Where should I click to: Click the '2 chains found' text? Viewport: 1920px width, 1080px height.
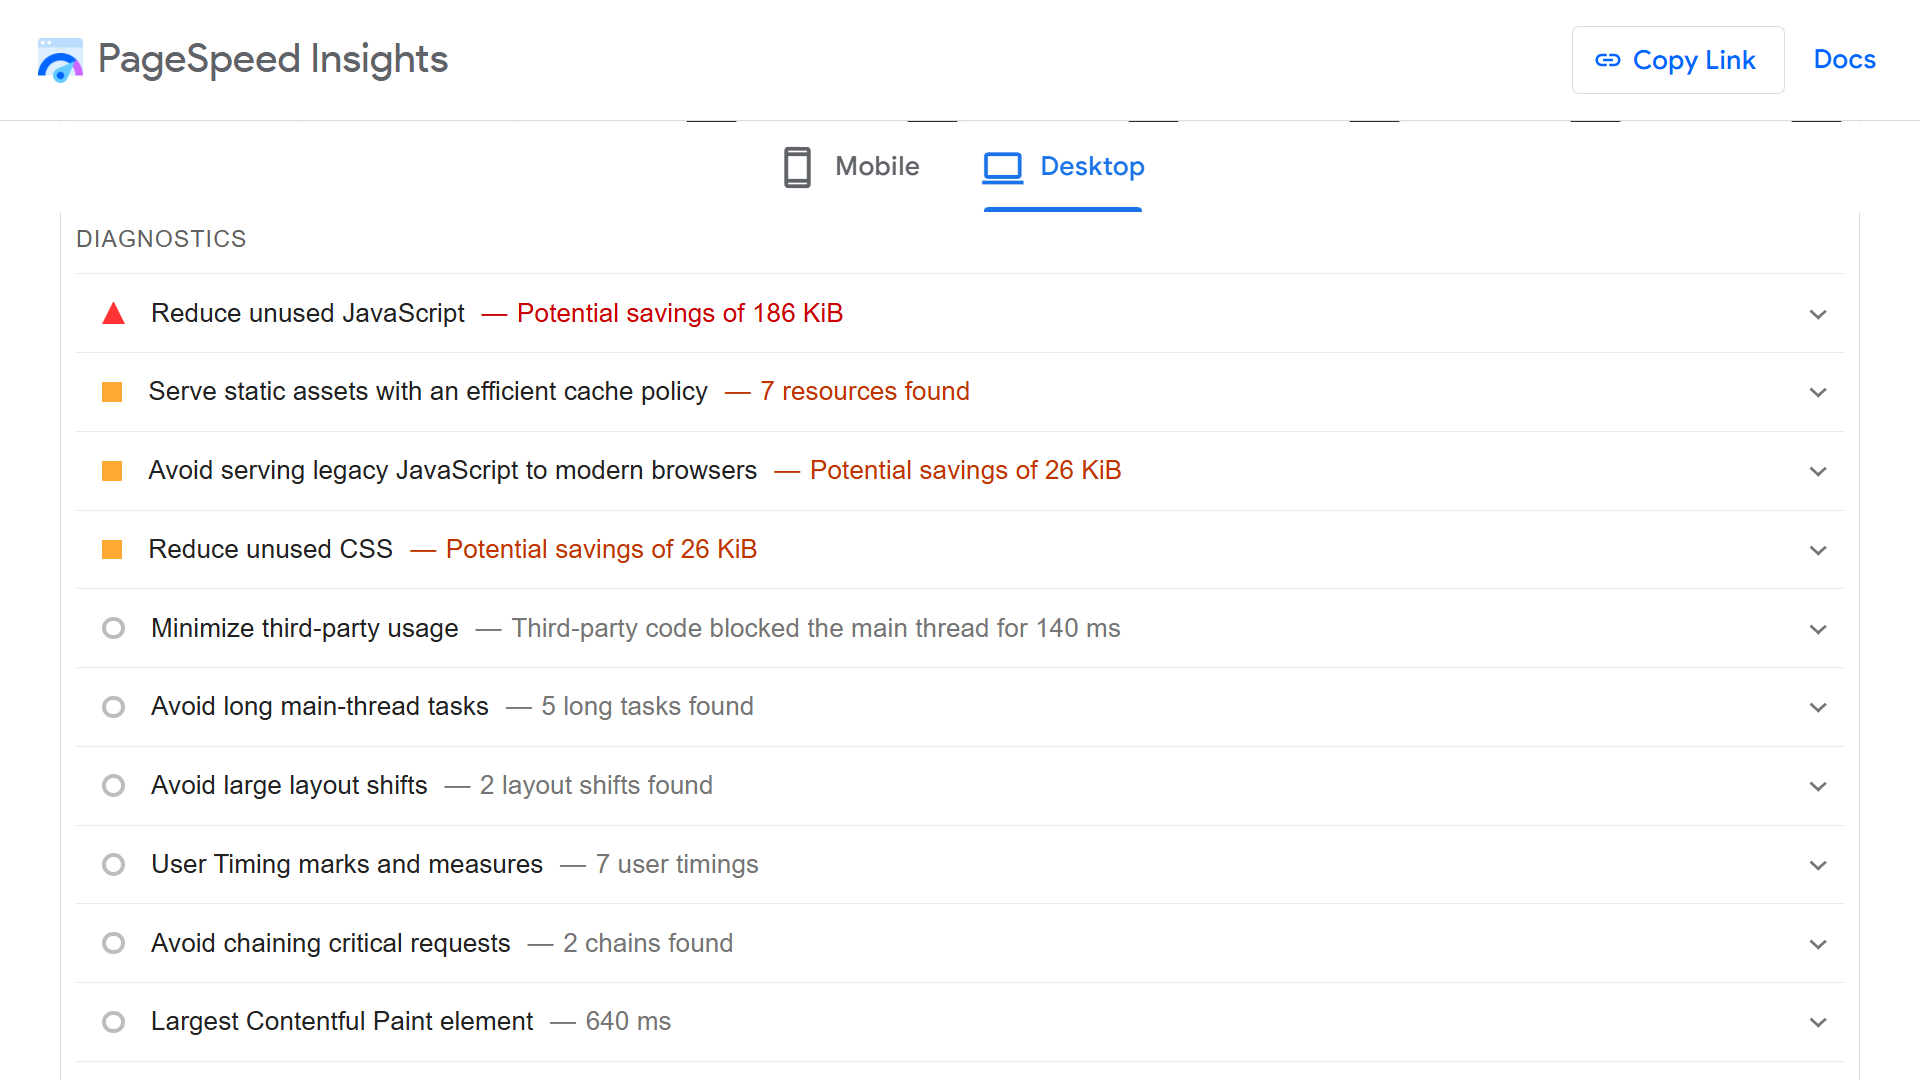(x=648, y=944)
